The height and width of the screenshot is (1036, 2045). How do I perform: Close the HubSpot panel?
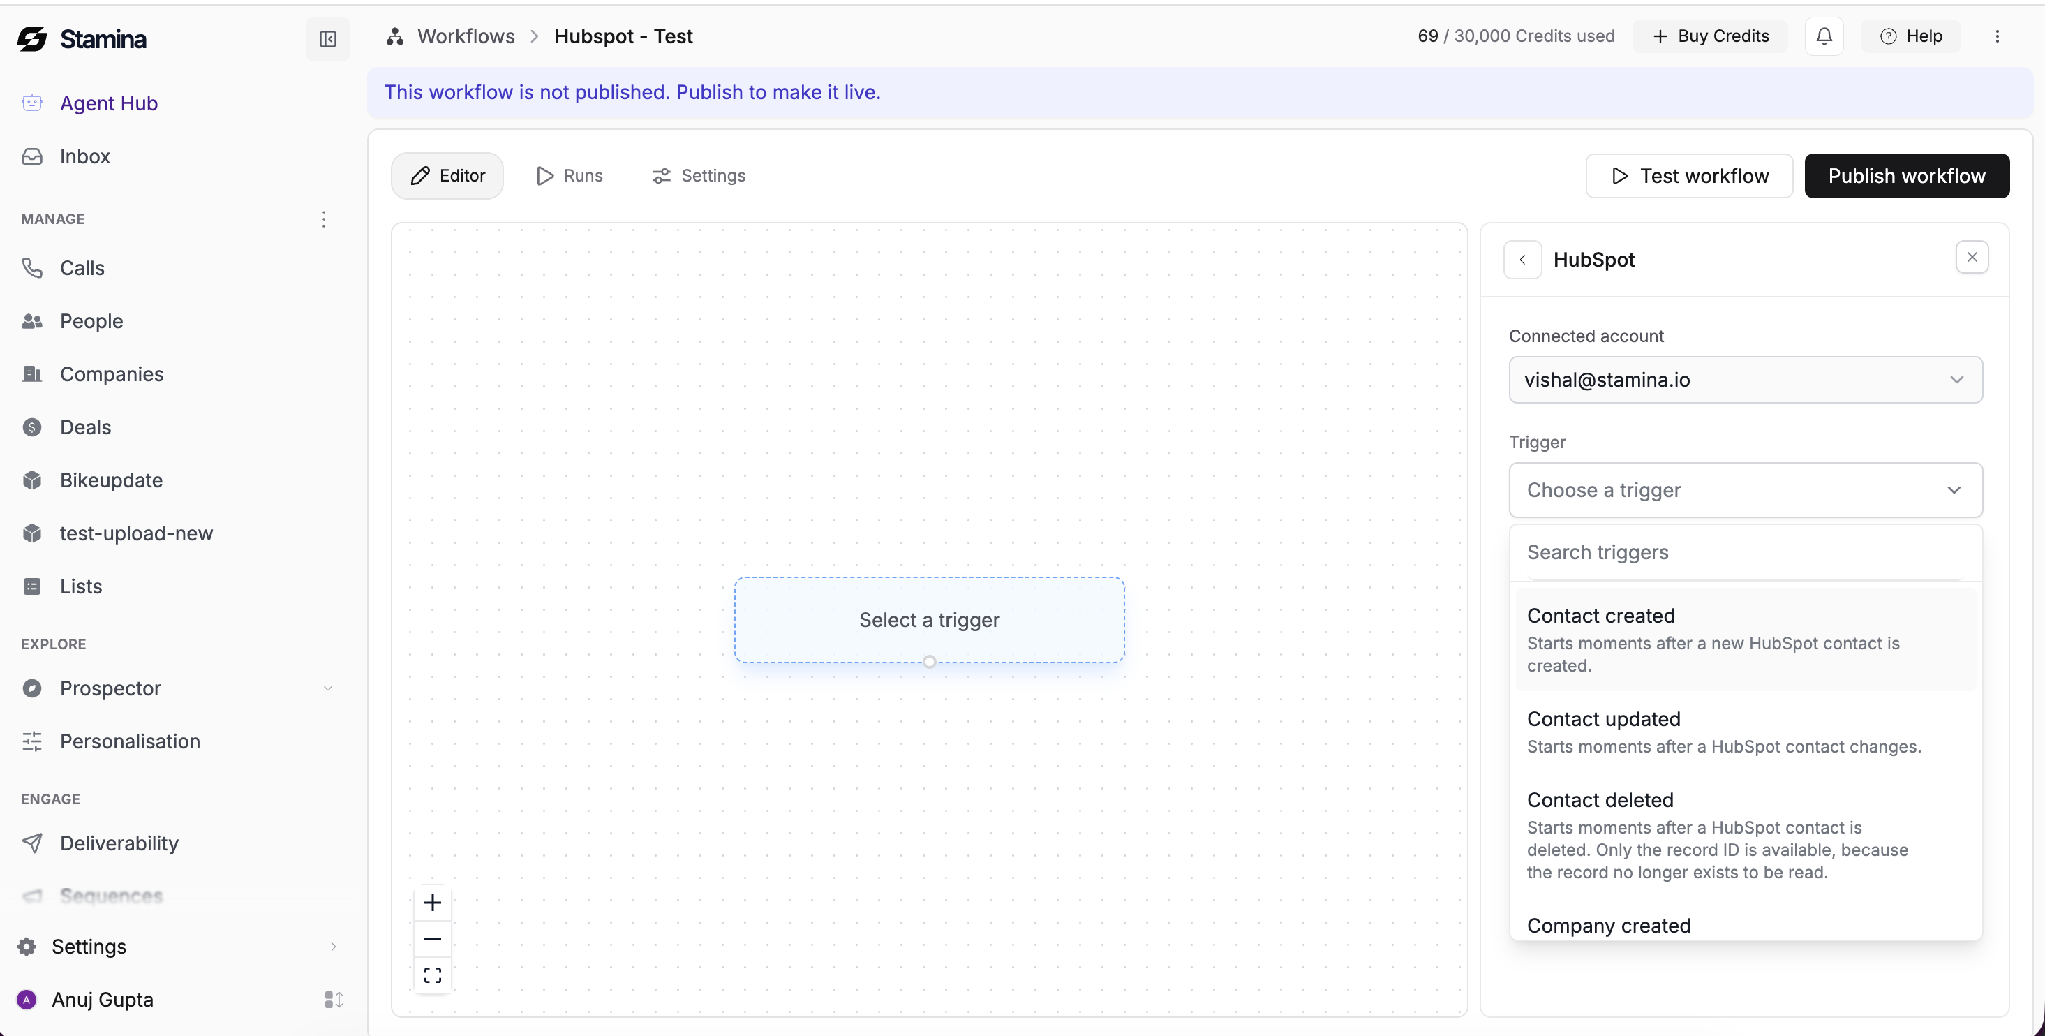[1972, 257]
